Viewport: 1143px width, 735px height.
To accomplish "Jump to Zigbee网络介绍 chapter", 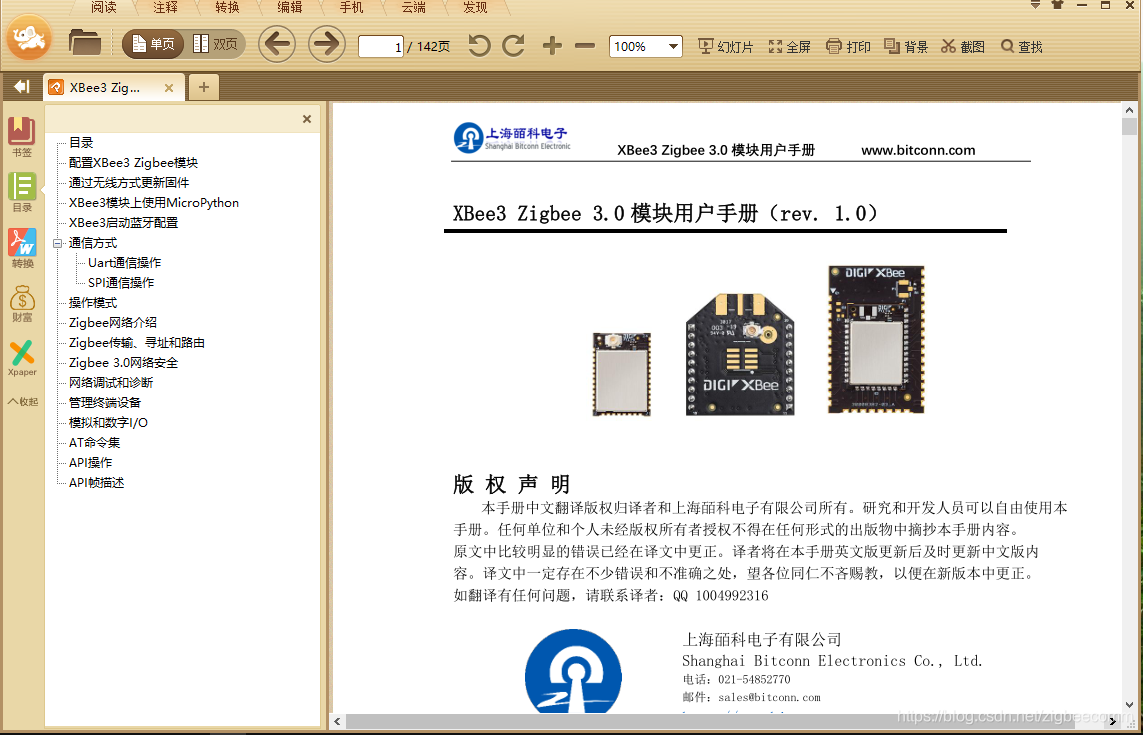I will pyautogui.click(x=113, y=322).
